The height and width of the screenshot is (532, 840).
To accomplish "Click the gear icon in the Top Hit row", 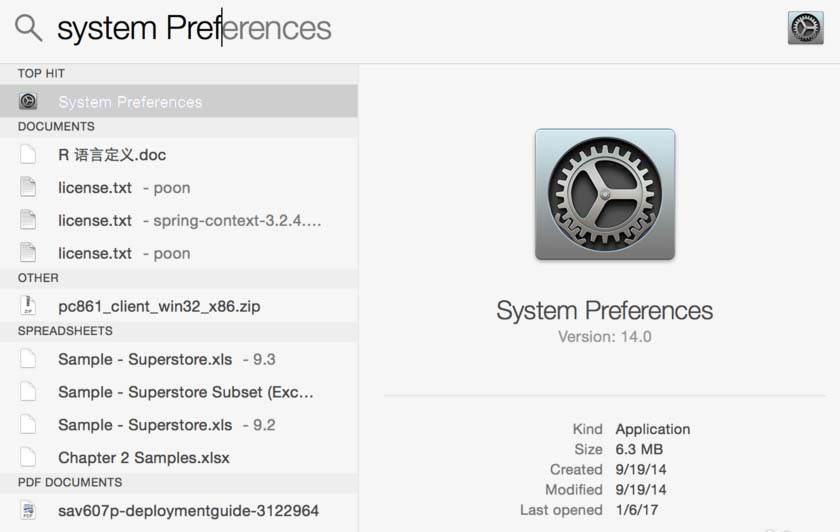I will pyautogui.click(x=28, y=101).
